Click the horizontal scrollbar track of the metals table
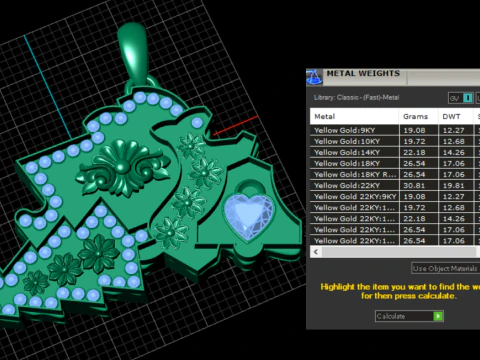Viewport: 480px width, 360px height. 400,252
